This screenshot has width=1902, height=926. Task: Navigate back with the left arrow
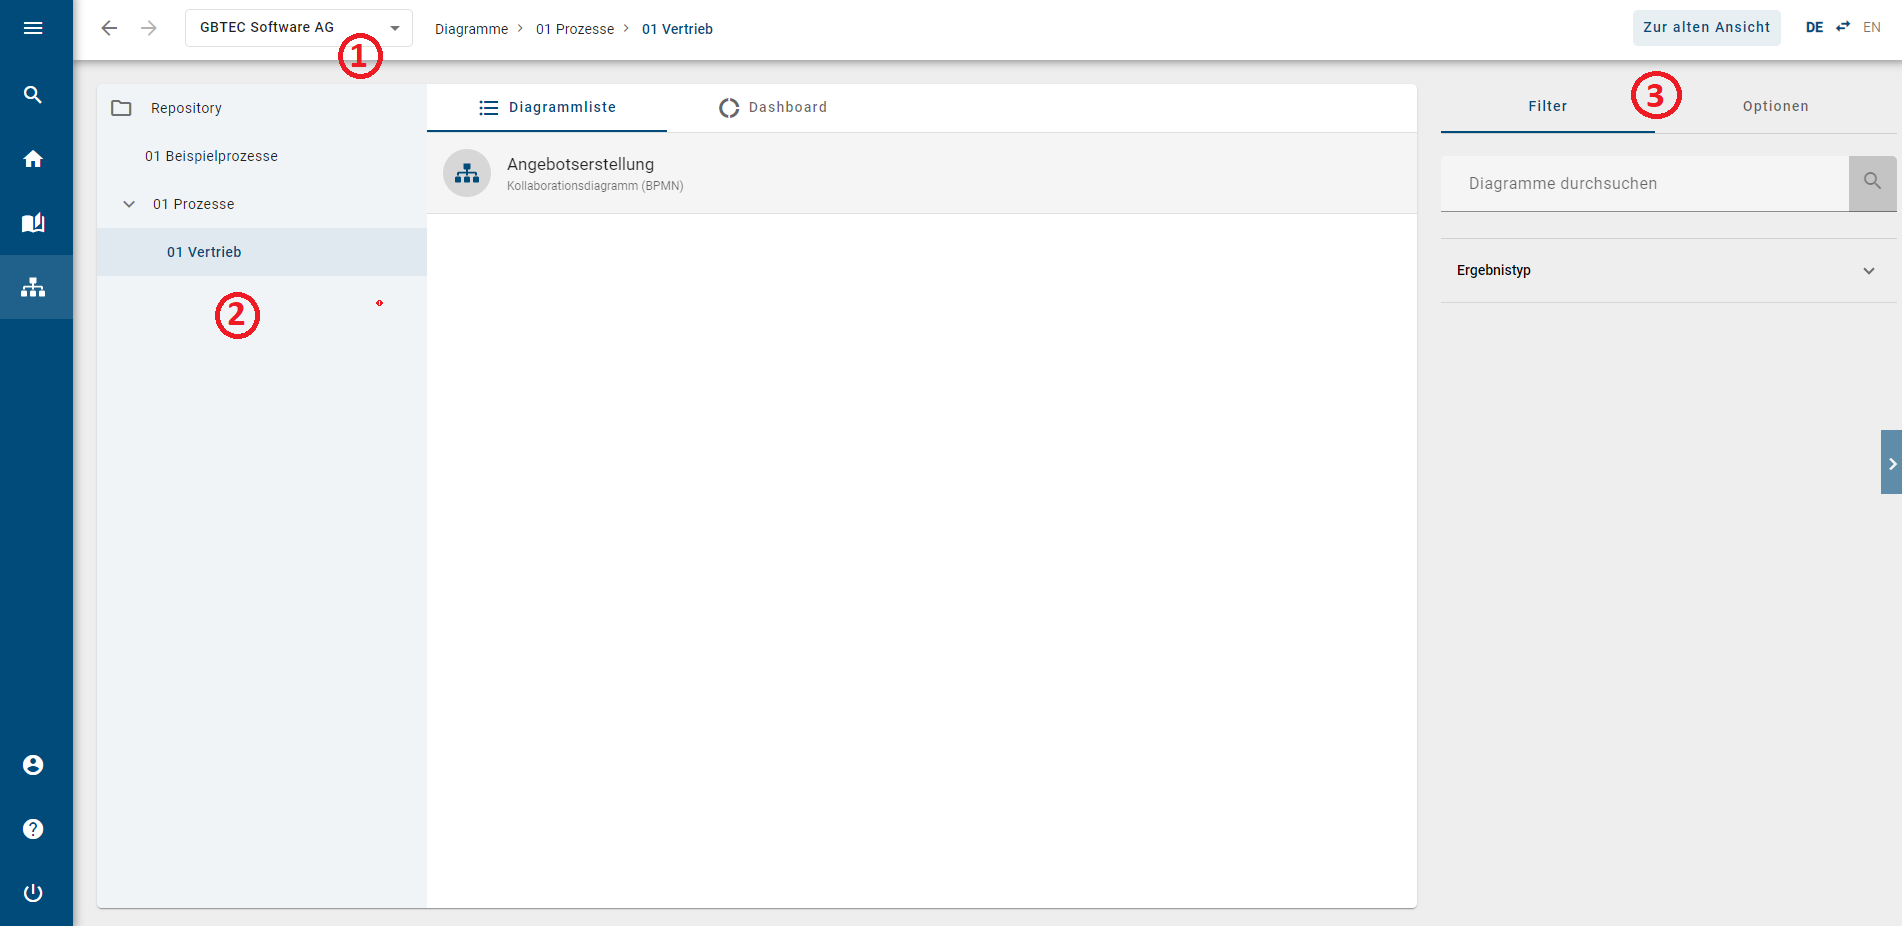pos(109,28)
